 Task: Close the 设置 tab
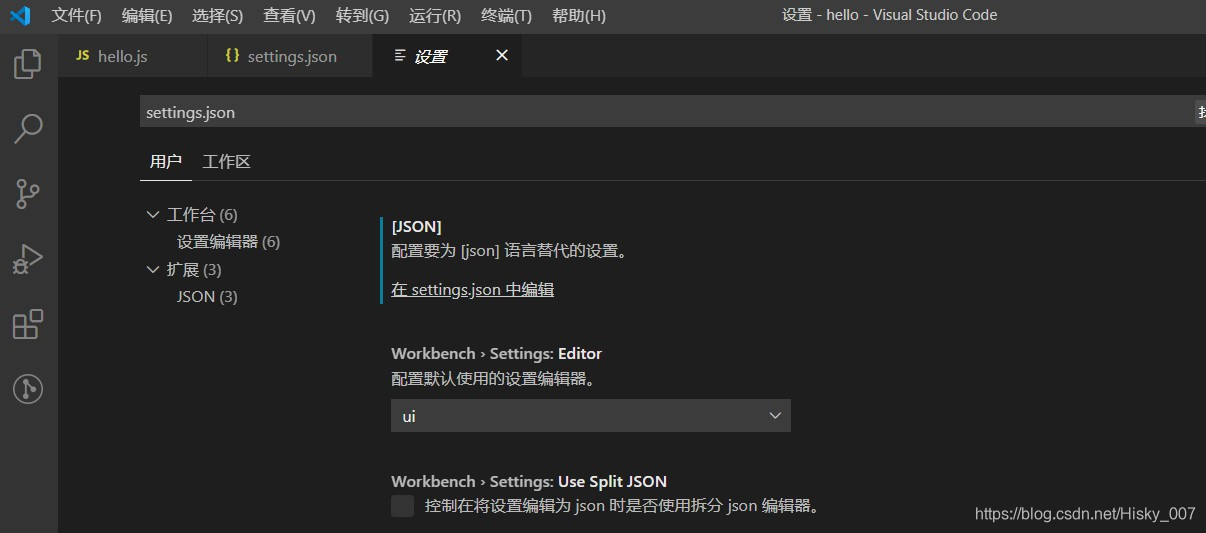pyautogui.click(x=502, y=56)
